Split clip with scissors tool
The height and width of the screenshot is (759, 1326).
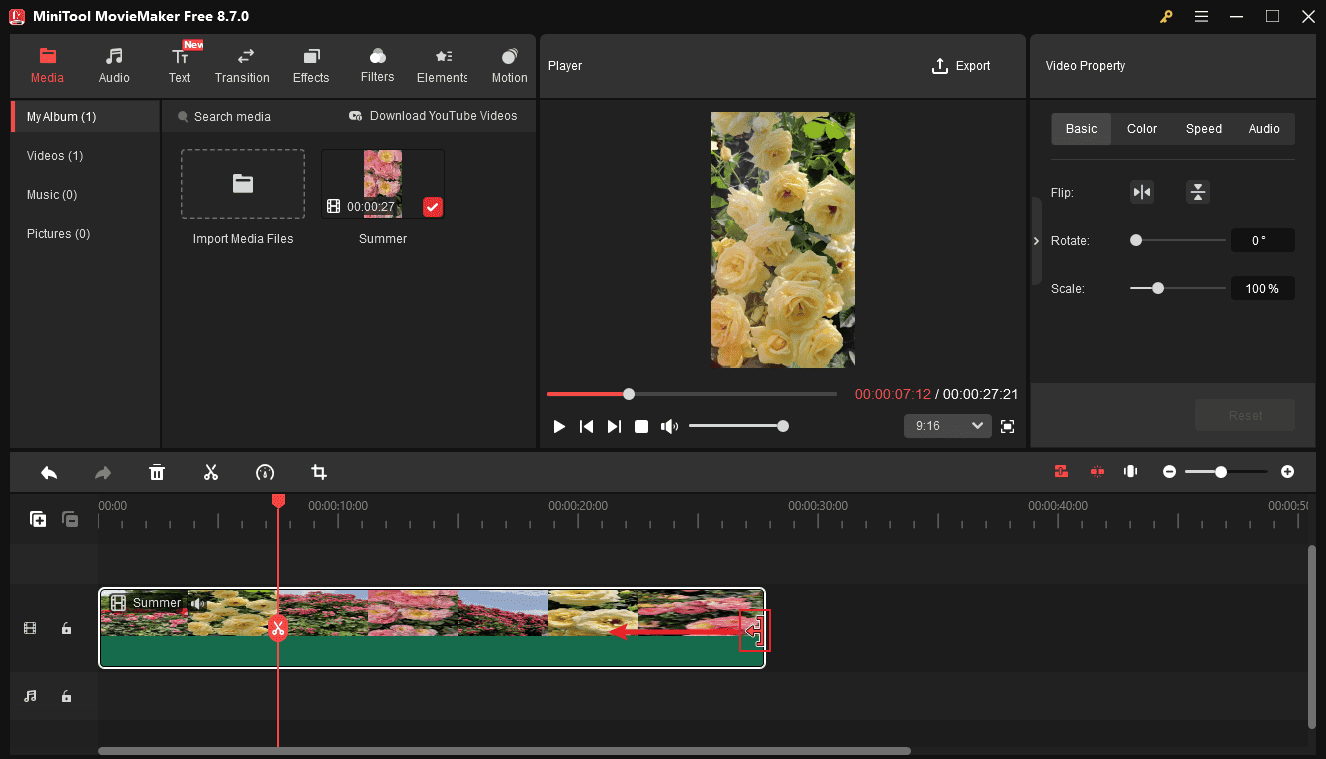pos(211,472)
